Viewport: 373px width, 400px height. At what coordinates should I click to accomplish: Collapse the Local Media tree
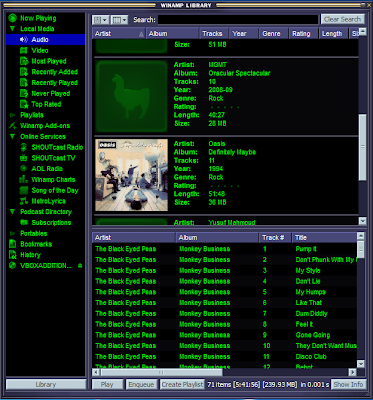pyautogui.click(x=12, y=29)
